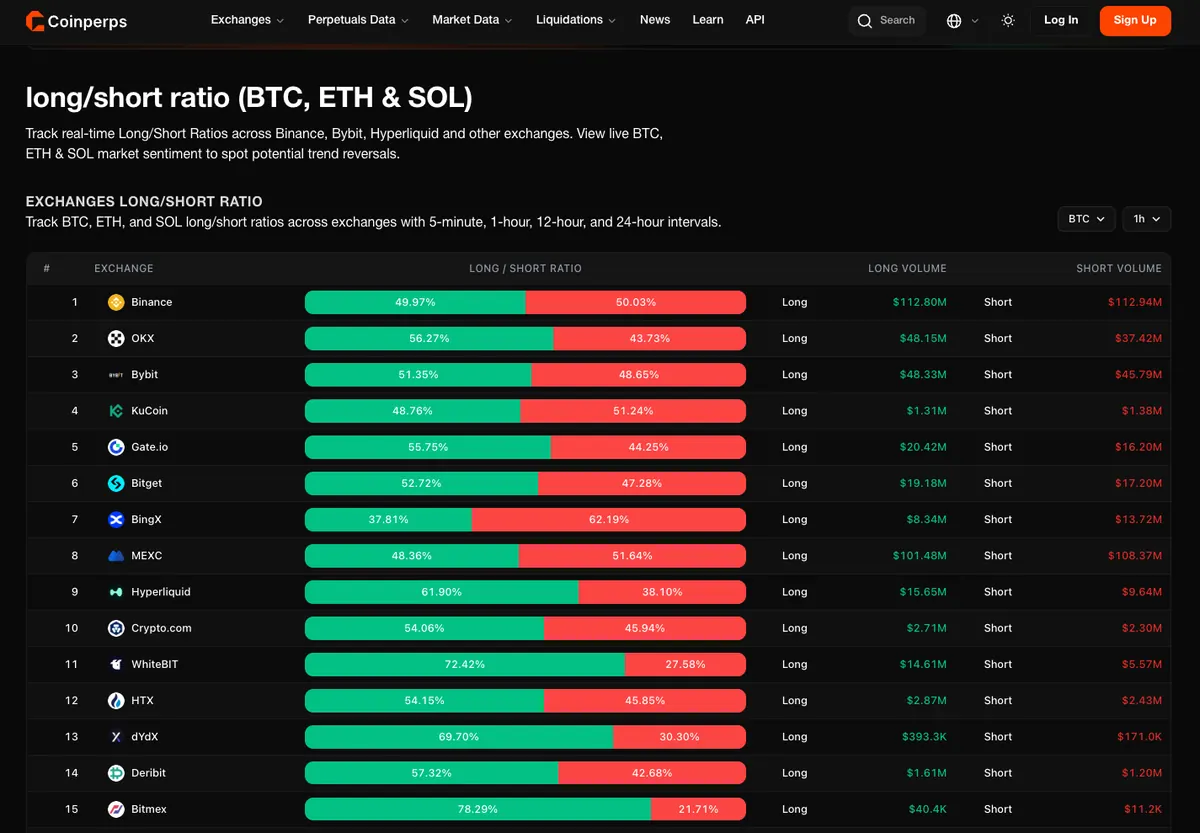Click the Binance exchange name

pos(152,302)
